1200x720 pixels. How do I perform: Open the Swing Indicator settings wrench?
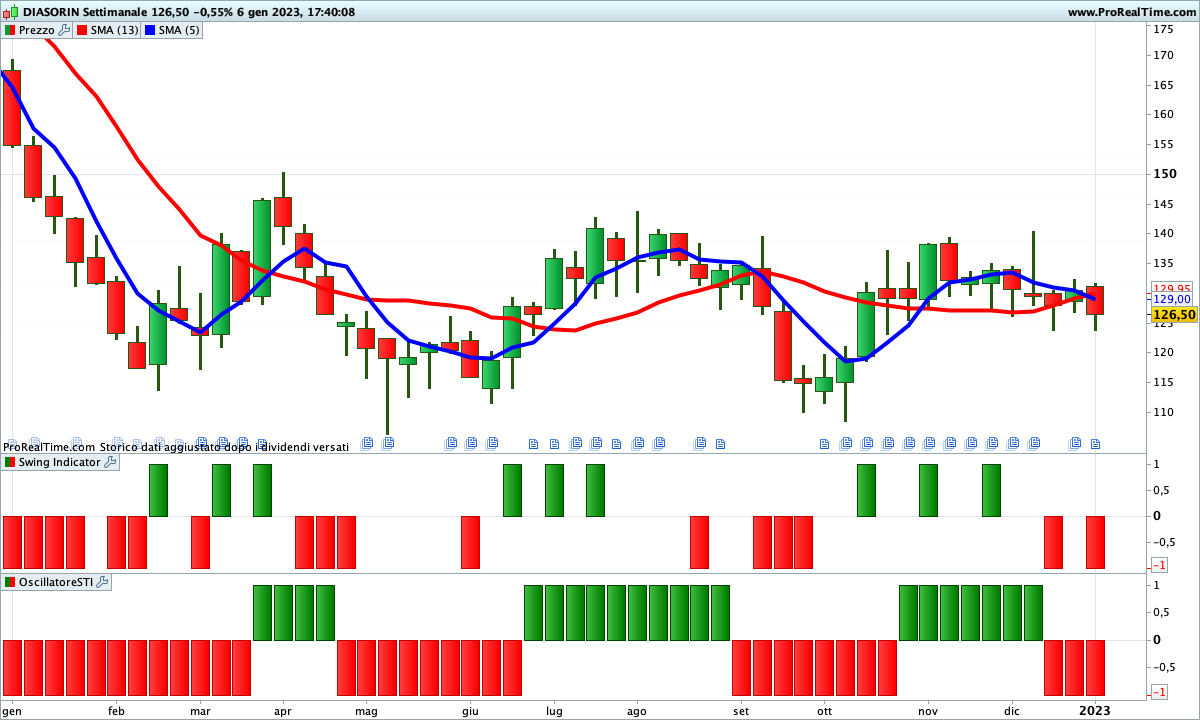pyautogui.click(x=110, y=462)
